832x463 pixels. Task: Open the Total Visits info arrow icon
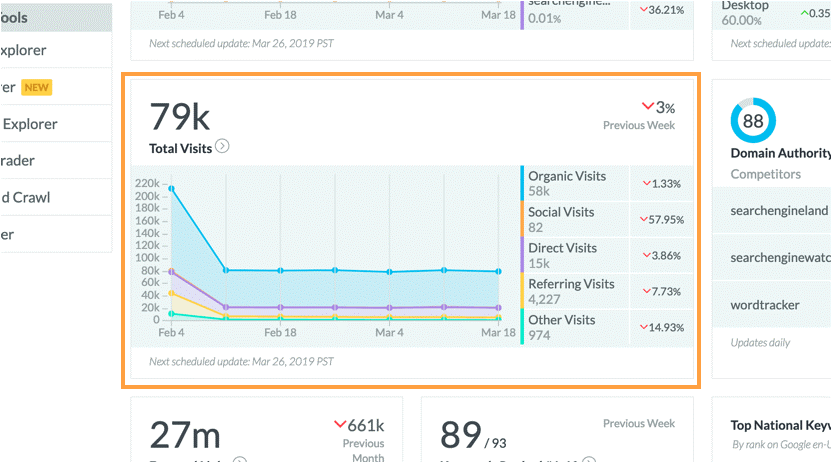click(x=222, y=146)
